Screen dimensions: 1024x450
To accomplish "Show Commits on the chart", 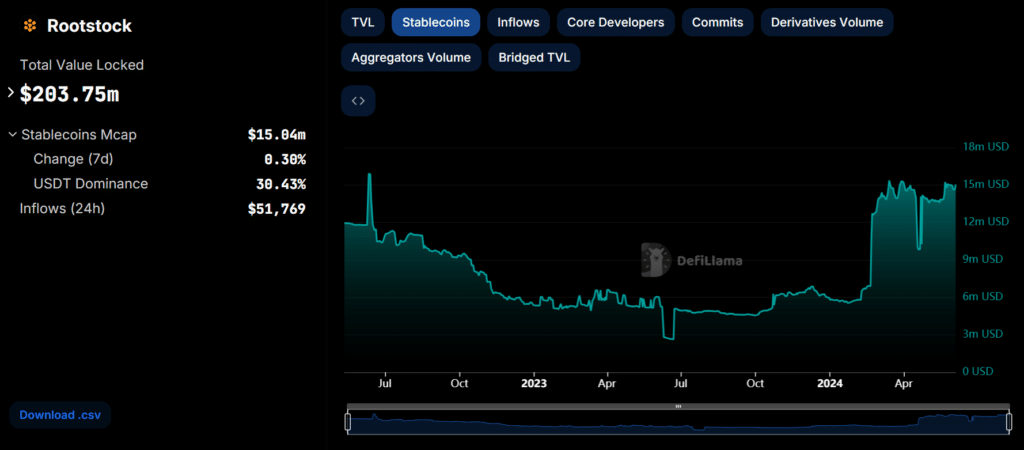I will [x=716, y=22].
